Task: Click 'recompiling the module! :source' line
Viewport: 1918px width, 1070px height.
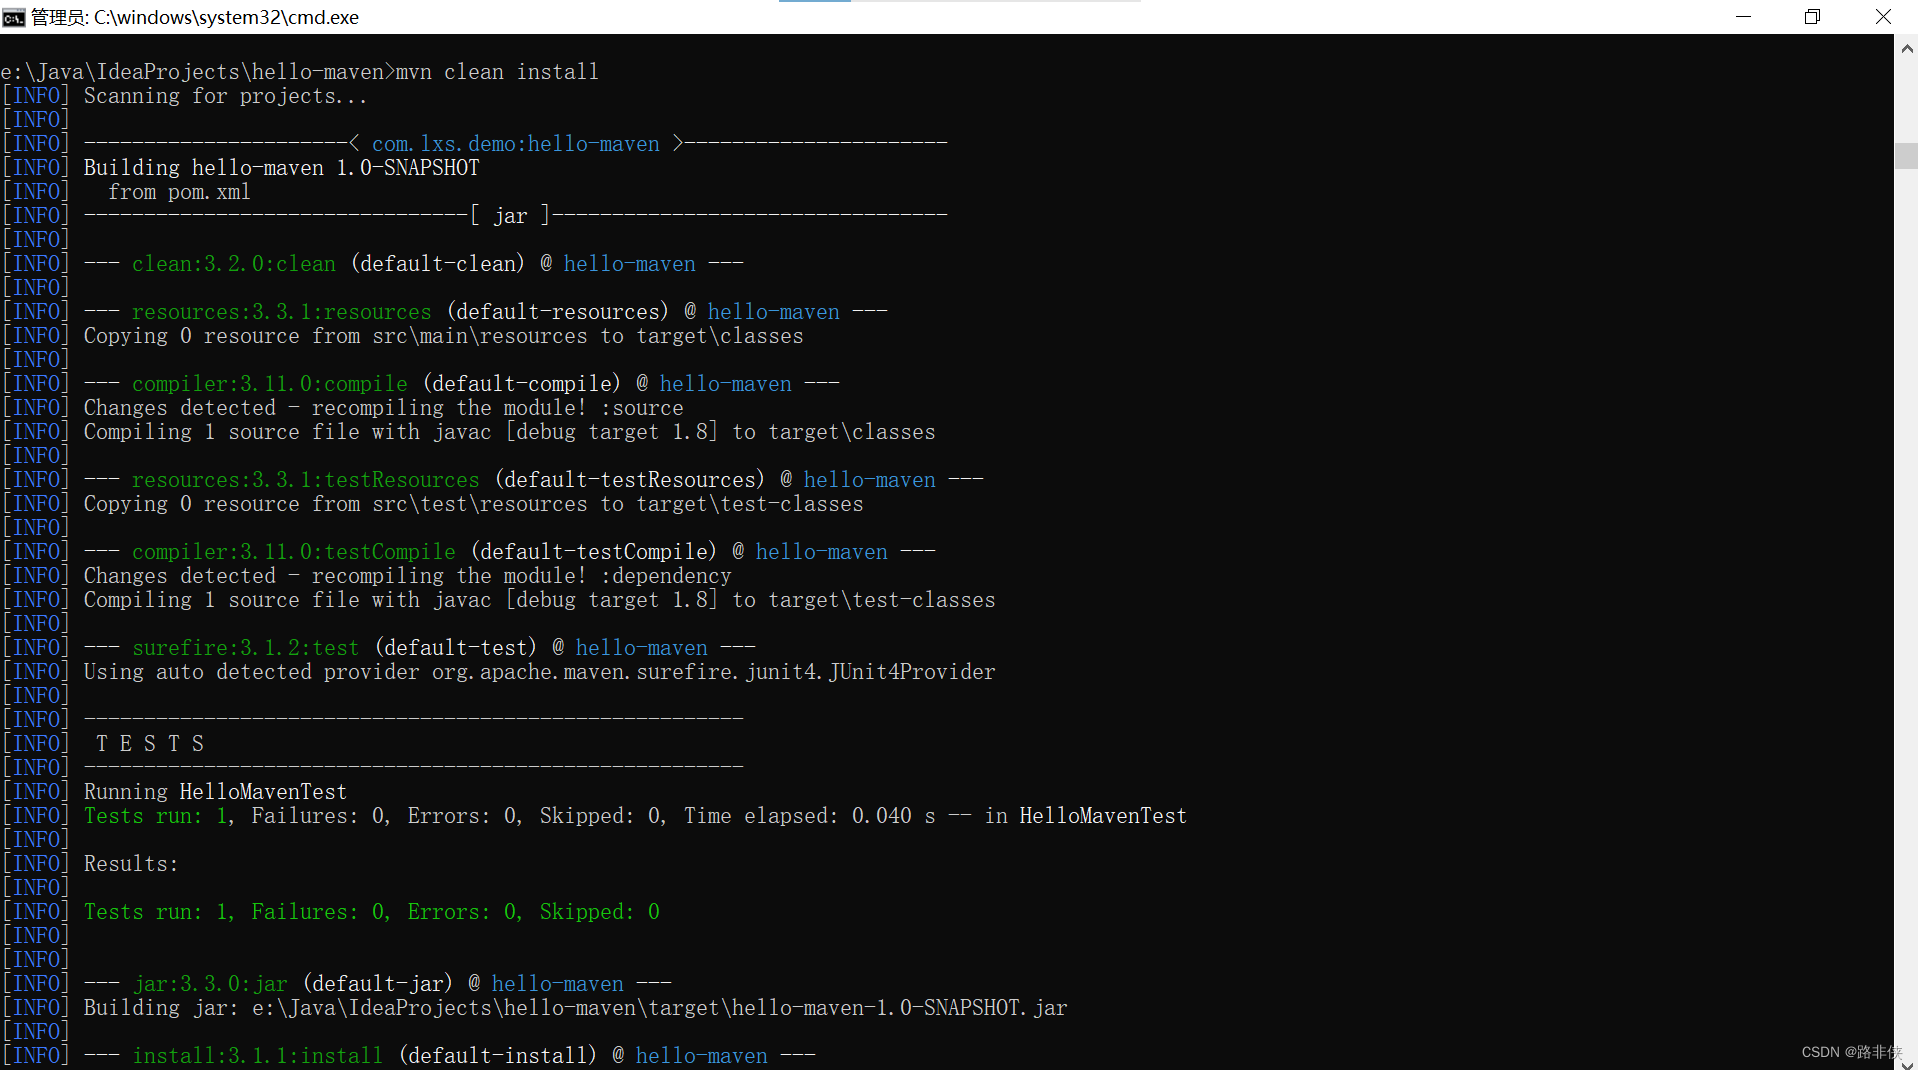Action: (x=383, y=408)
